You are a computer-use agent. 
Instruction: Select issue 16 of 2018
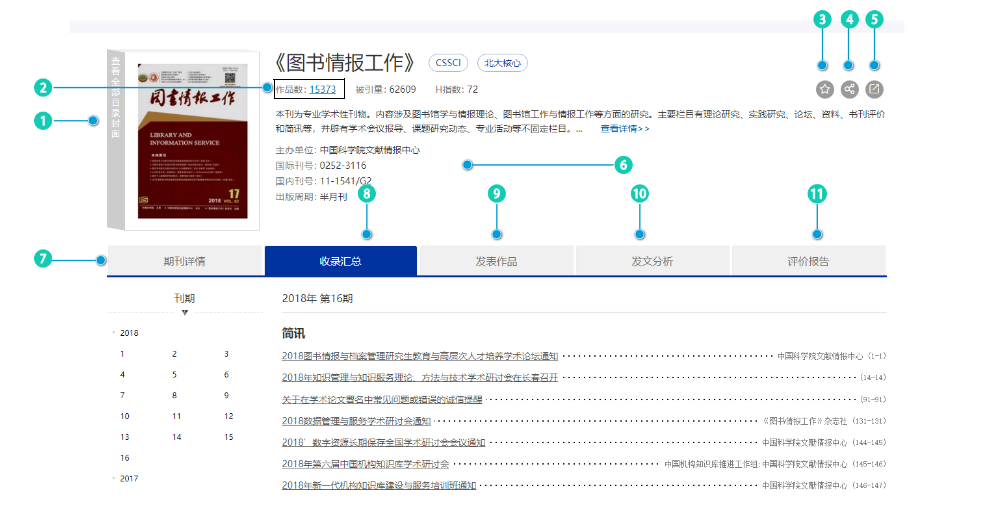point(125,458)
